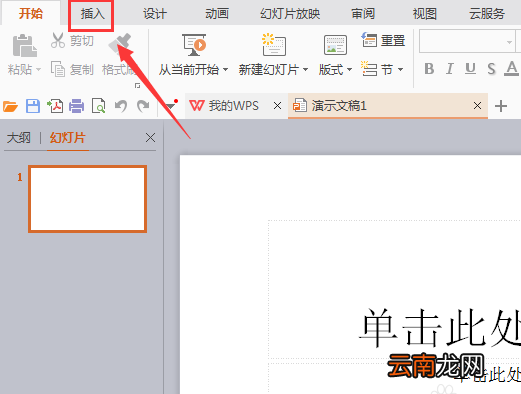Open the clipboard group dialog launcher
This screenshot has width=521, height=394.
(137, 86)
